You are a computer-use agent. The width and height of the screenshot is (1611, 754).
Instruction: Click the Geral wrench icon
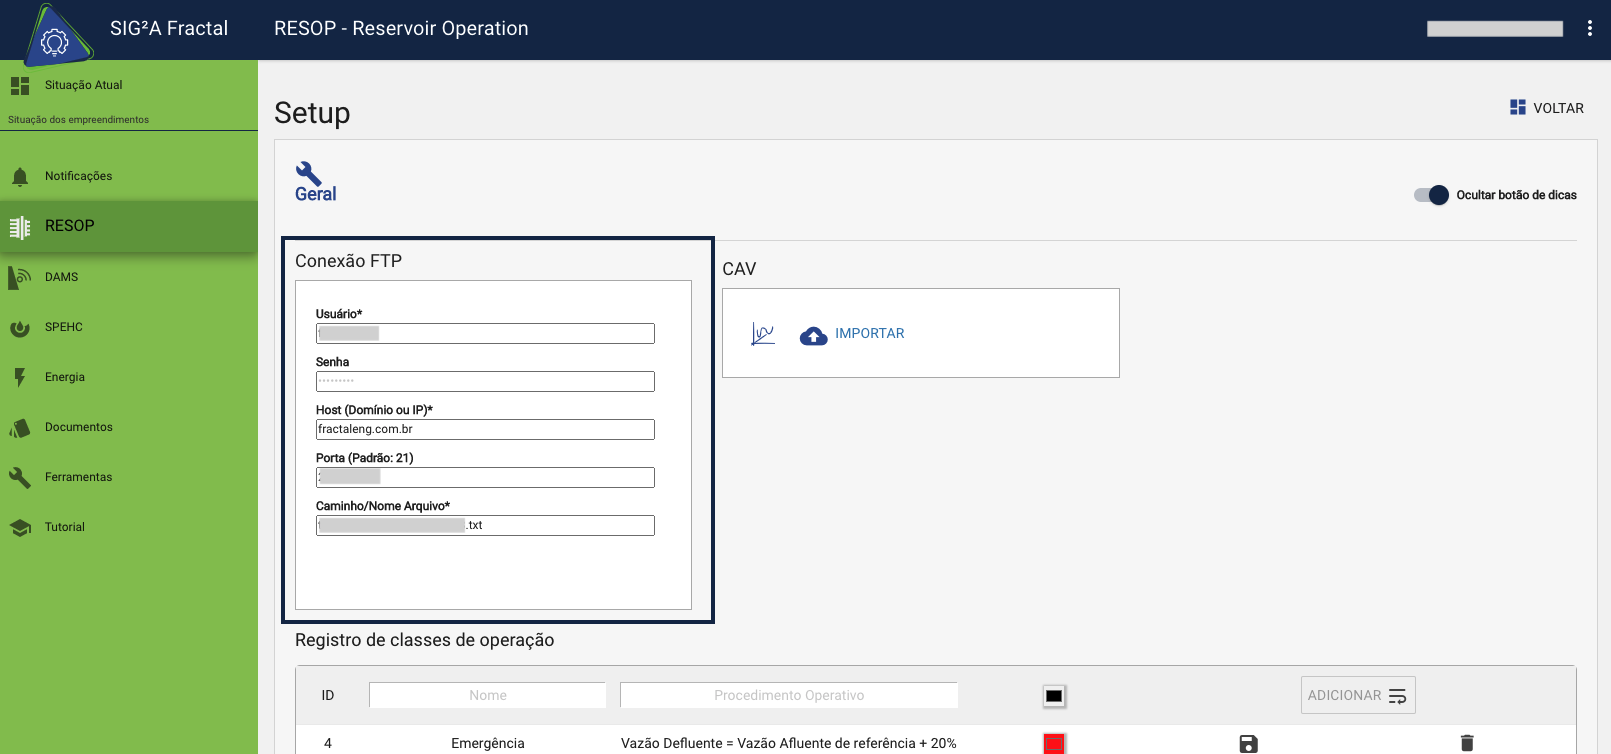(x=308, y=173)
